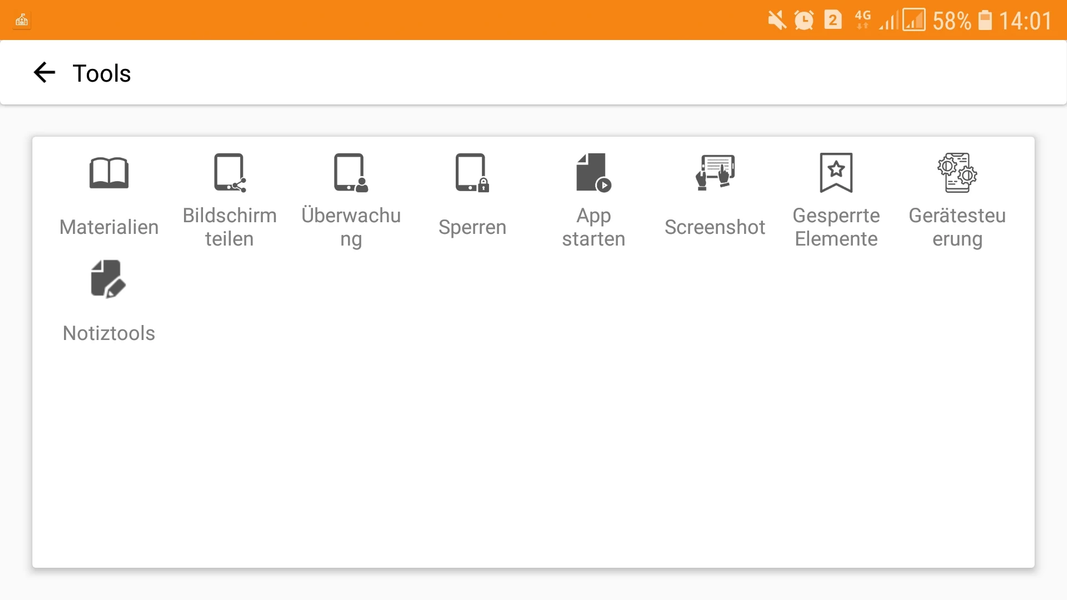Viewport: 1067px width, 600px height.
Task: Tap the Gerätesteuerung label text
Action: click(x=957, y=227)
